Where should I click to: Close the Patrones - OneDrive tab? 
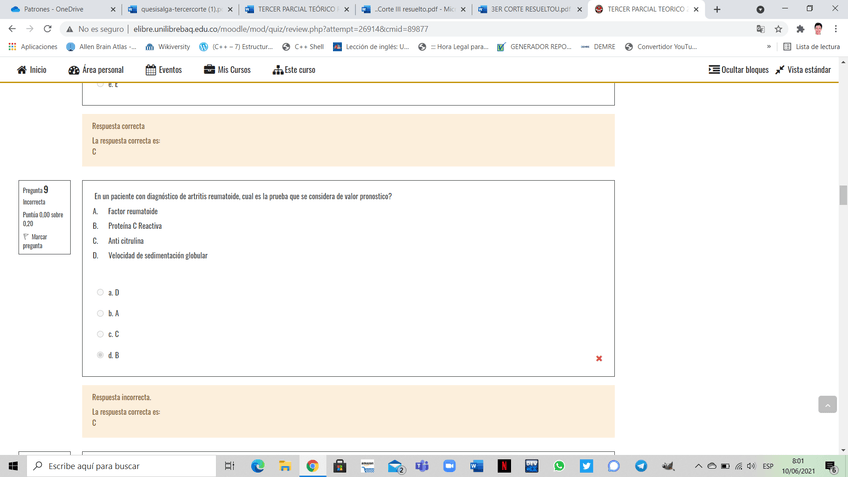pos(112,9)
